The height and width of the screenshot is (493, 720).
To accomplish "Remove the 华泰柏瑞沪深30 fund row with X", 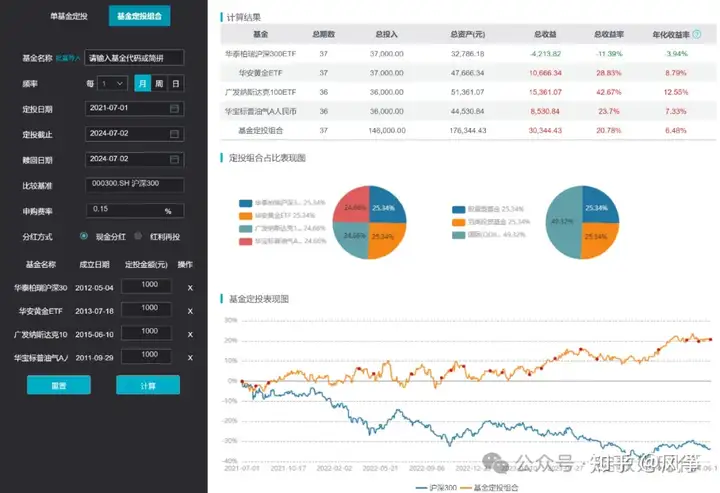I will 190,288.
